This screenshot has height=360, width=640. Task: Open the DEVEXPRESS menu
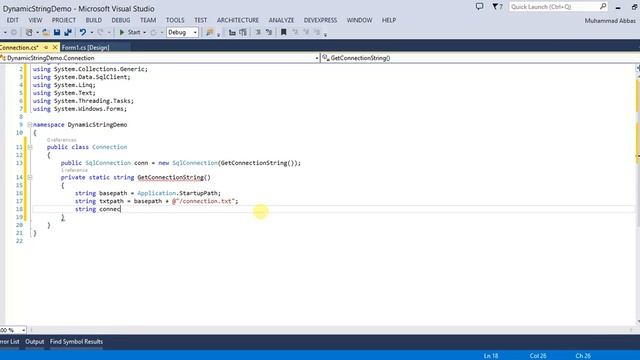tap(320, 20)
